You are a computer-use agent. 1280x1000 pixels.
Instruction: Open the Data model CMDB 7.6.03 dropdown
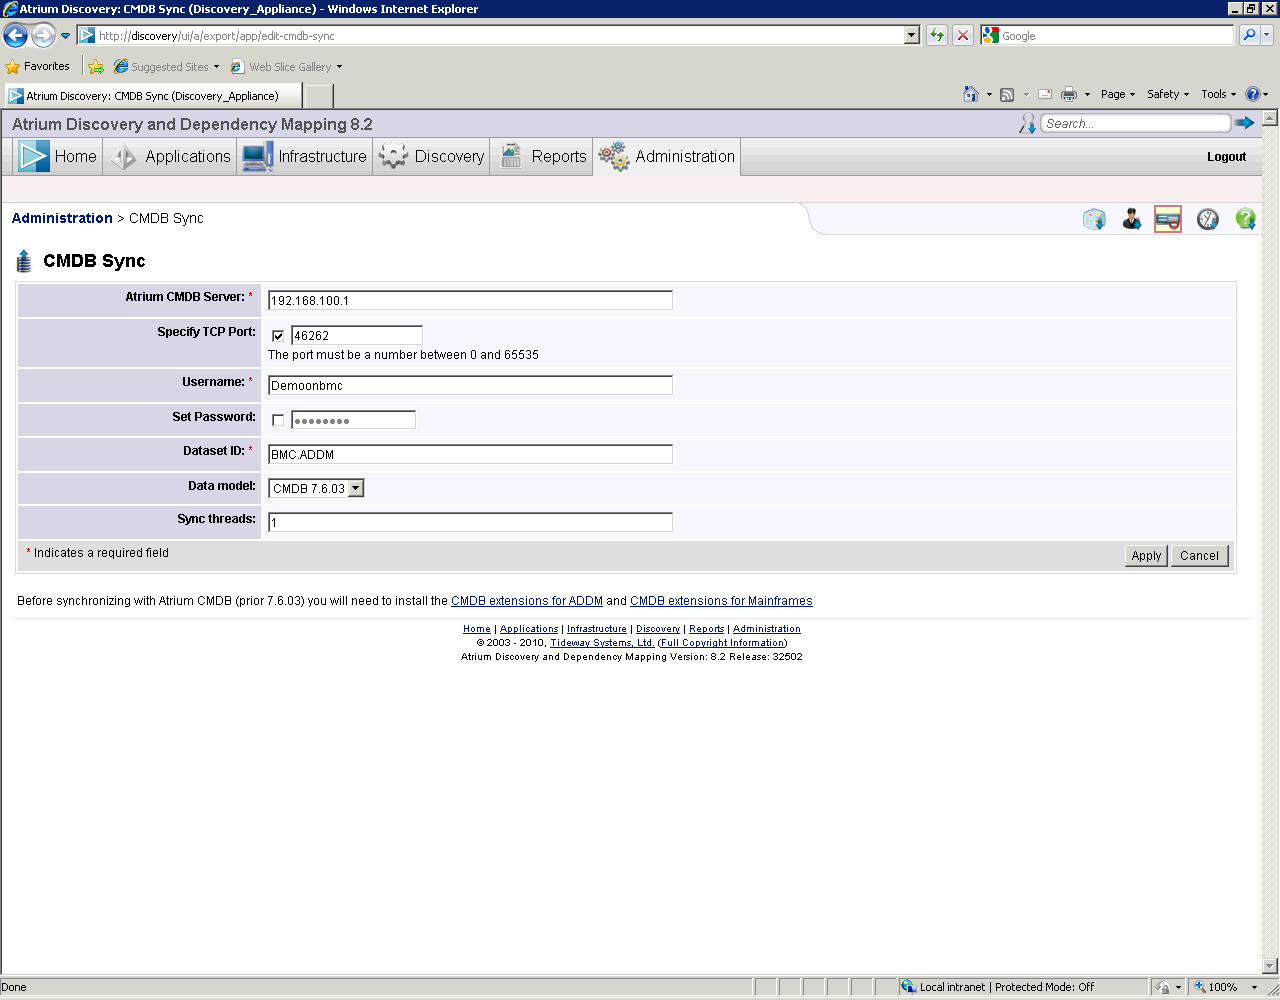(x=316, y=488)
